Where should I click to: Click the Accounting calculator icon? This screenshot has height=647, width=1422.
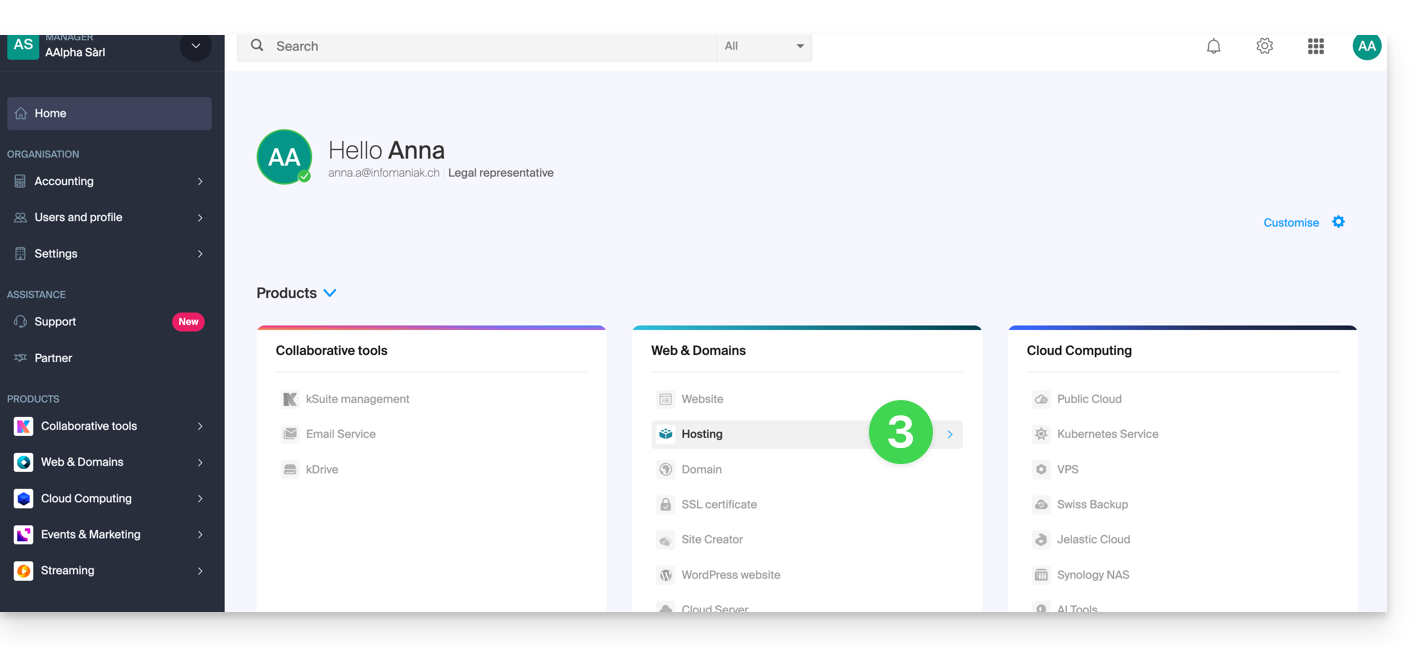pos(21,182)
